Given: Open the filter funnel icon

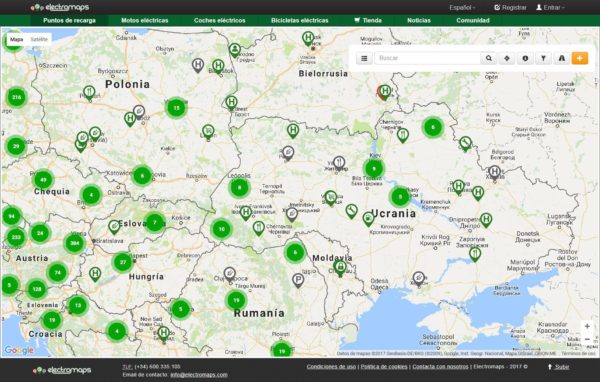Looking at the screenshot, I should pos(543,58).
